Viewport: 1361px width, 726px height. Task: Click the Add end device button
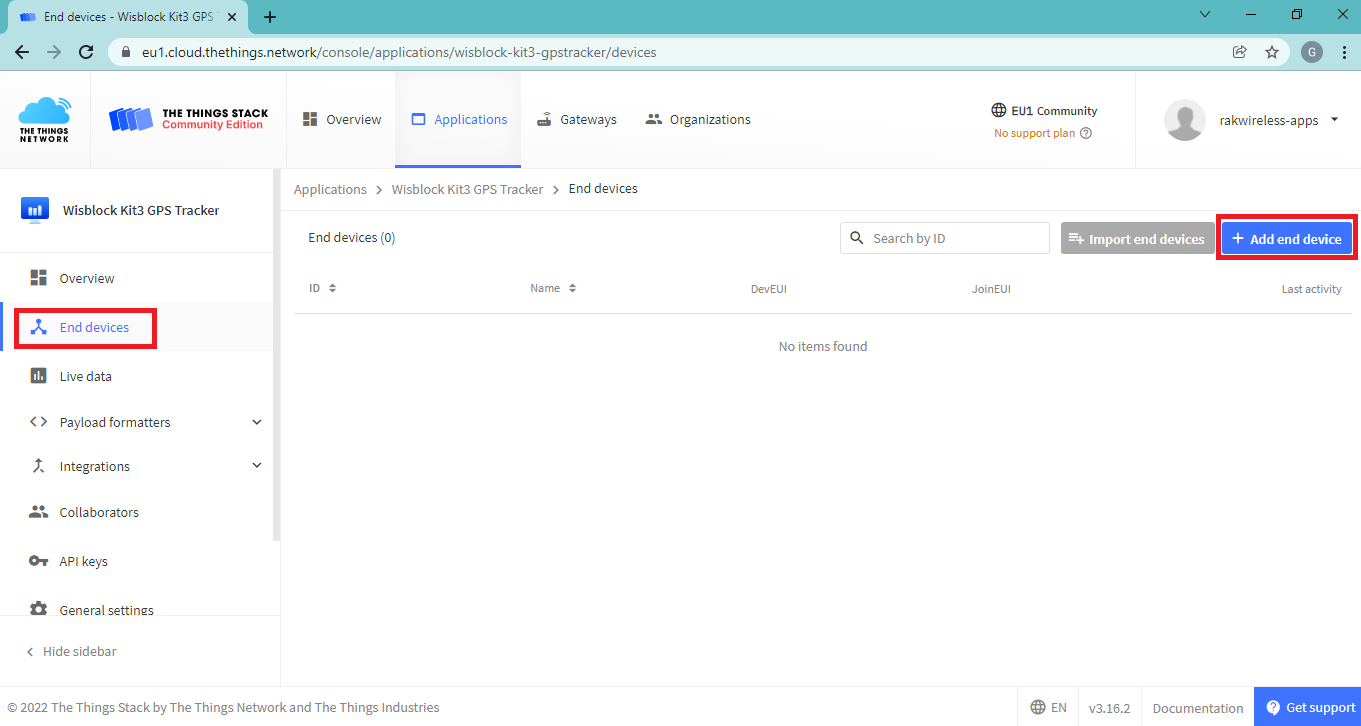pyautogui.click(x=1286, y=239)
